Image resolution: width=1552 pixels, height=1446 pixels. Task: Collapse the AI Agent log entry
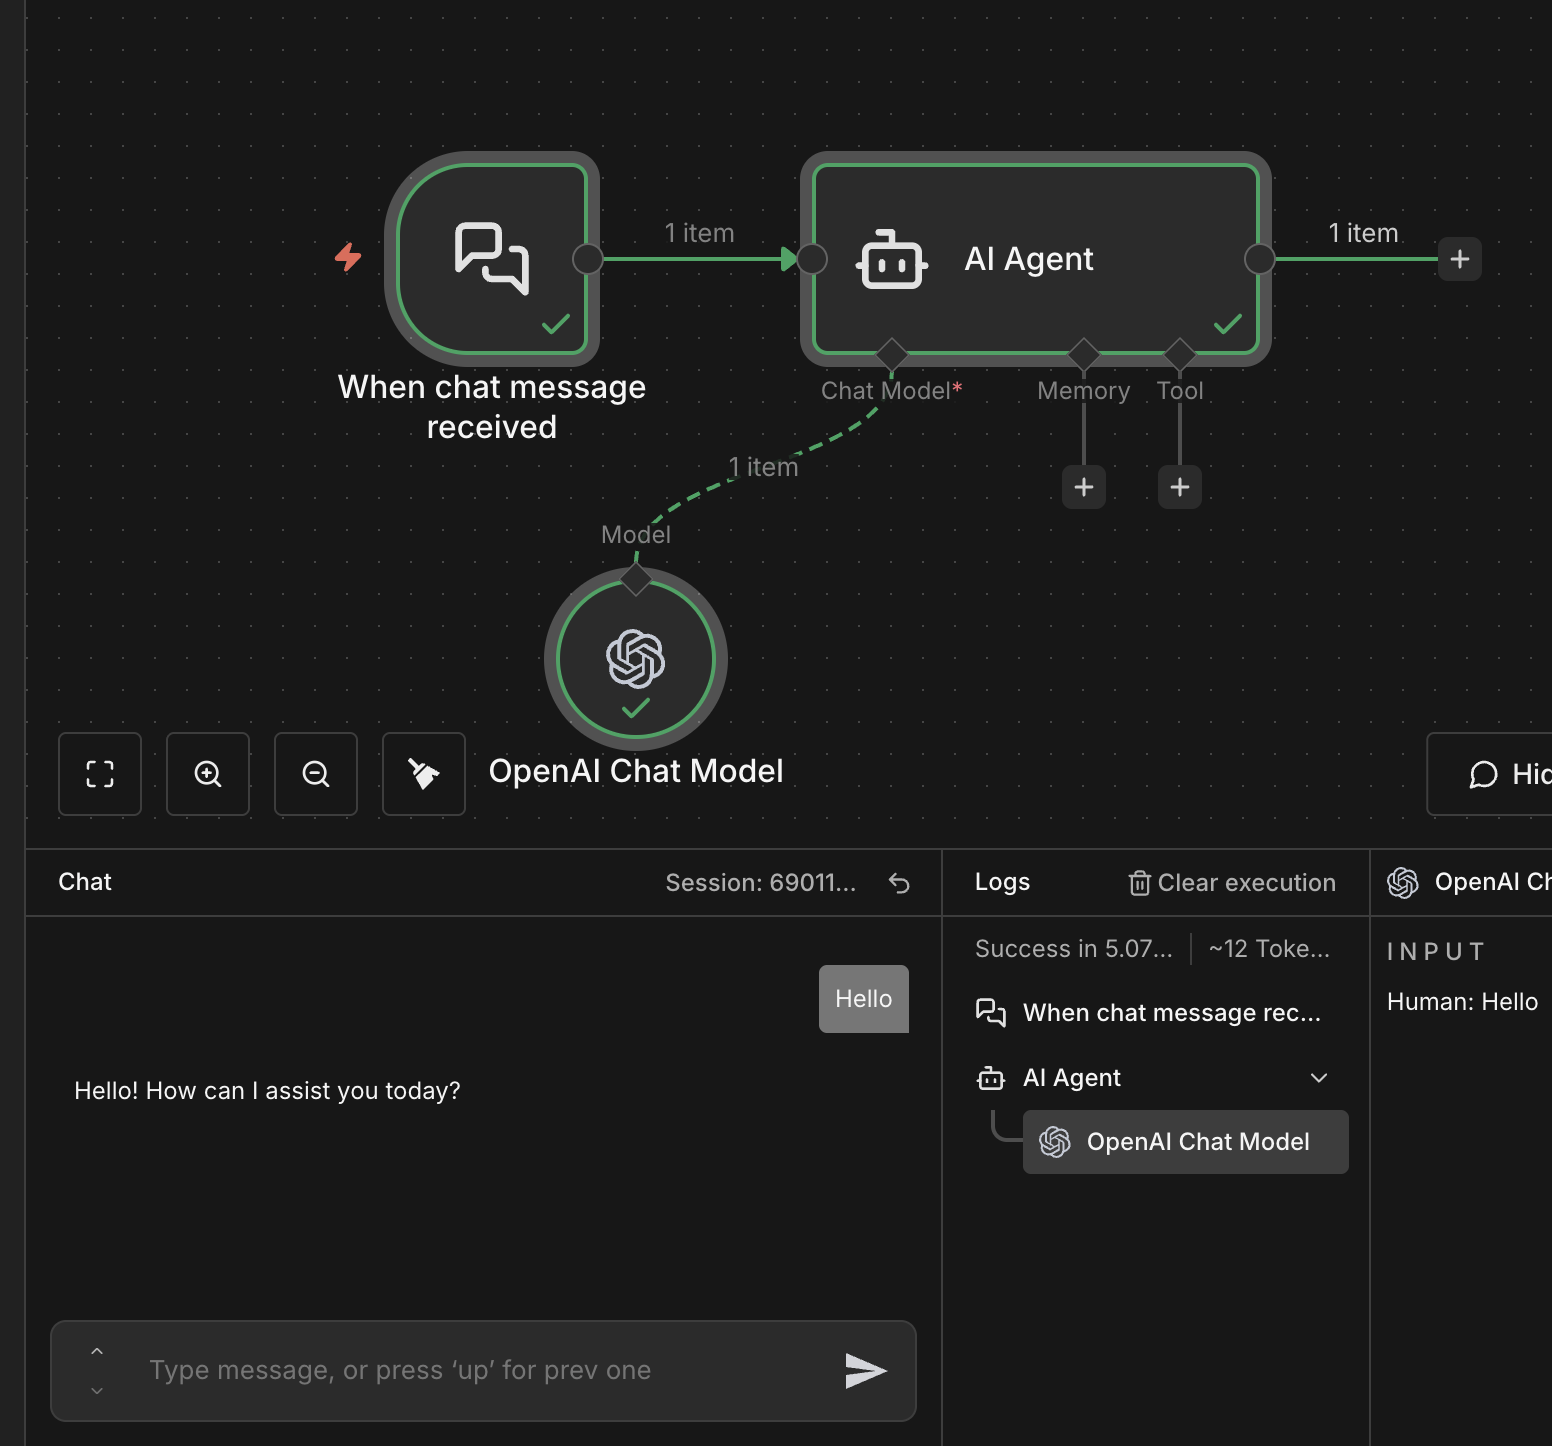(x=1319, y=1078)
